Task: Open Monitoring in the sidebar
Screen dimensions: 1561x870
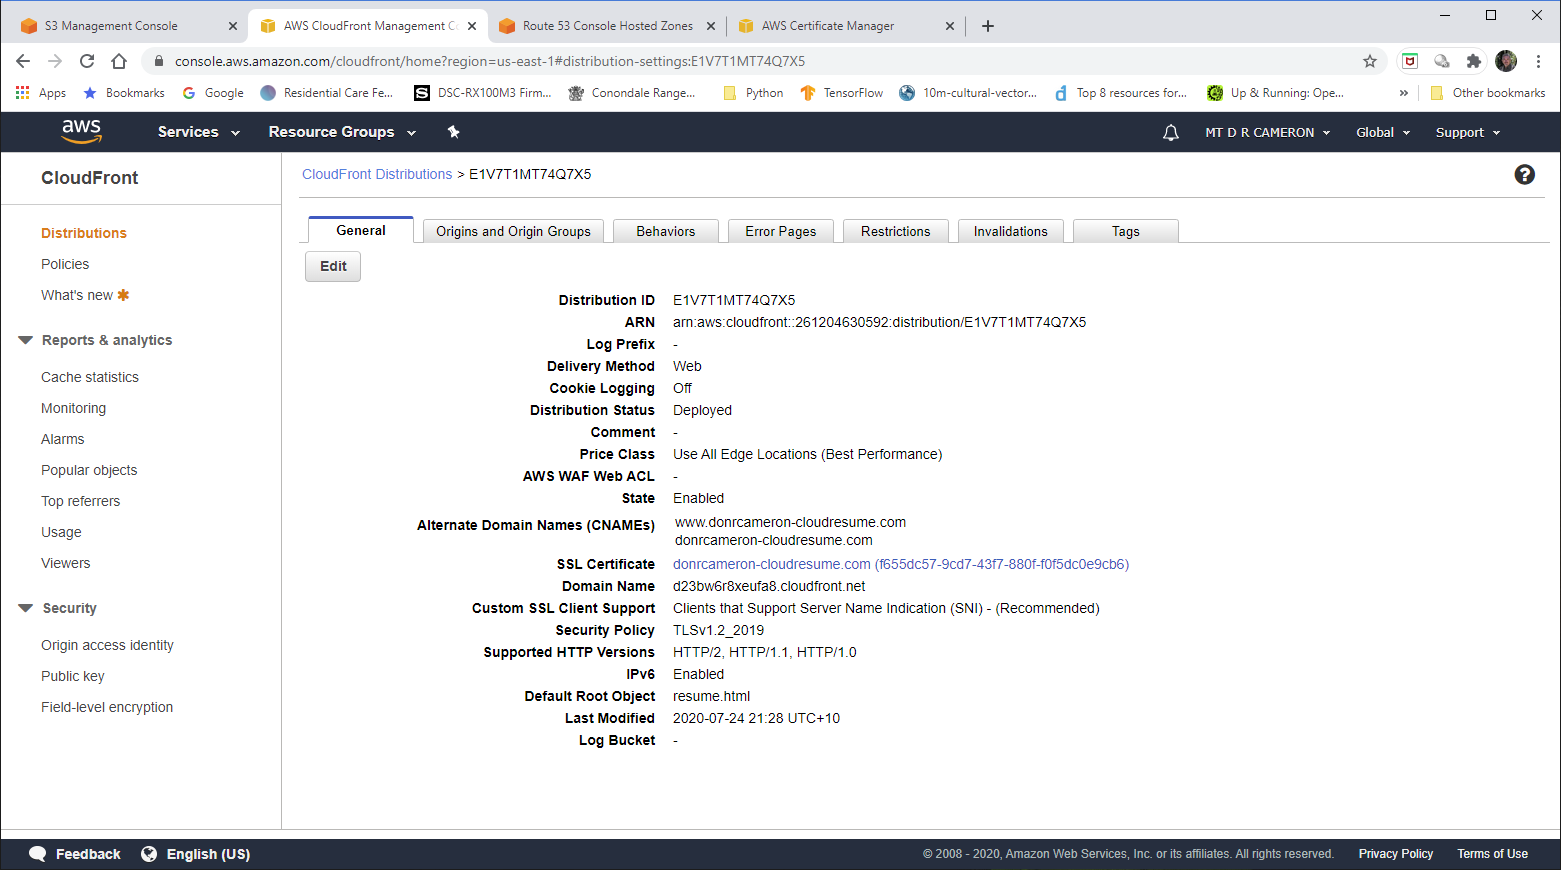Action: (x=73, y=408)
